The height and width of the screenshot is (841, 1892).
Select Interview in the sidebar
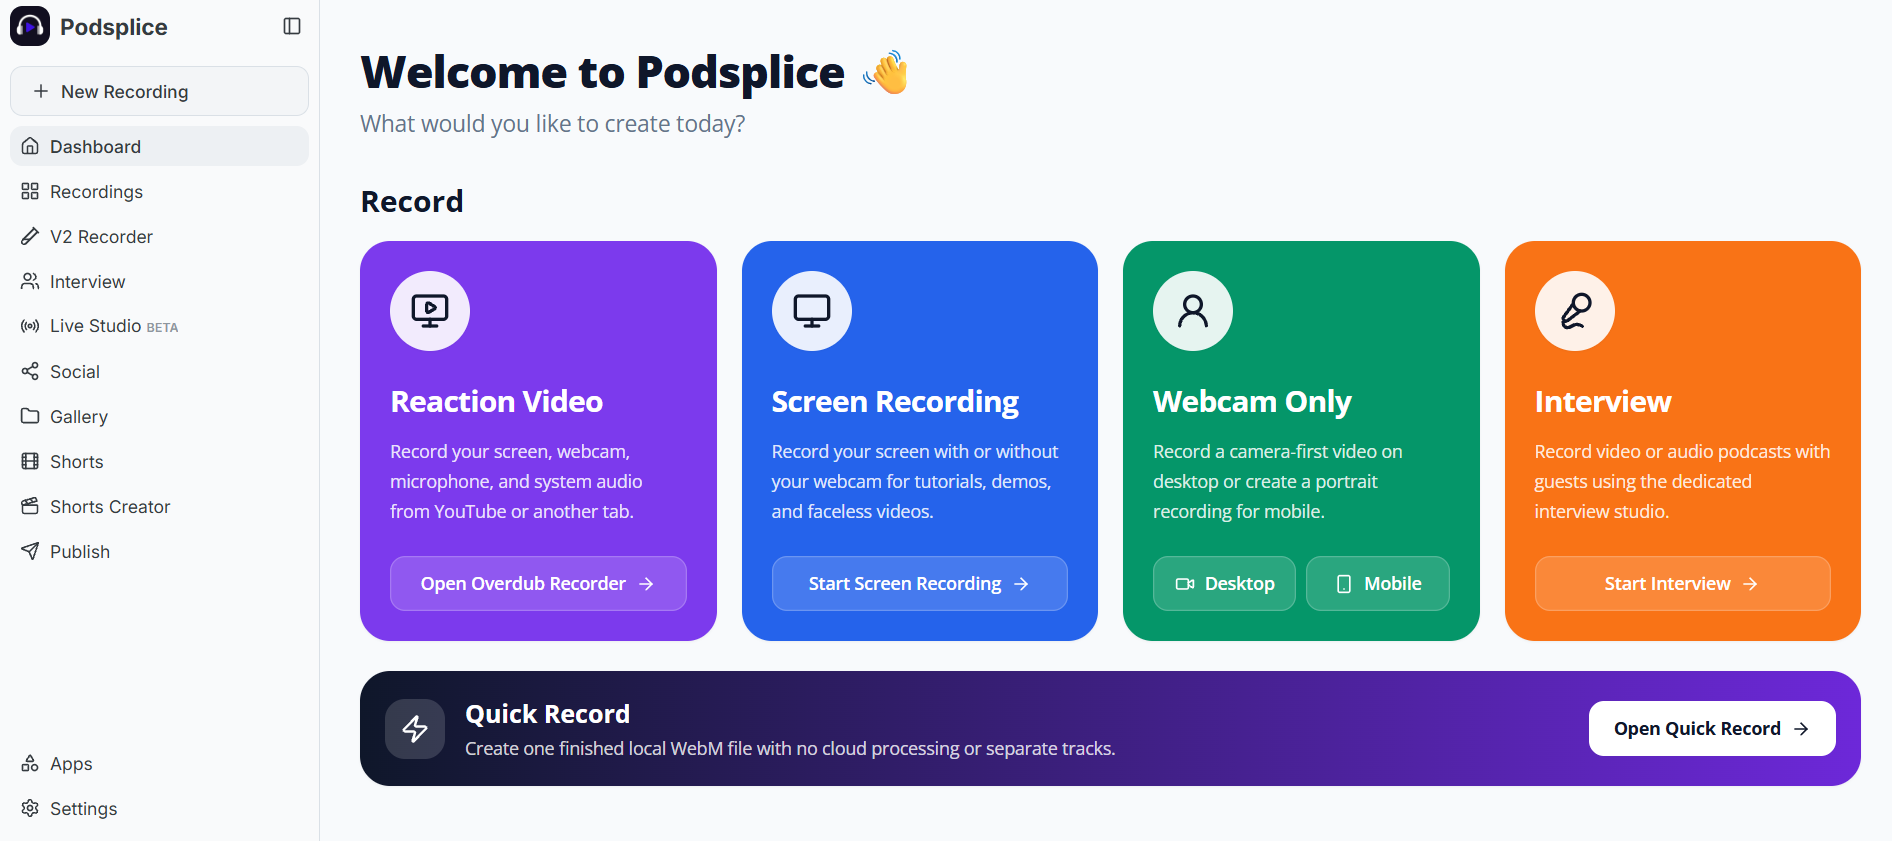(159, 281)
